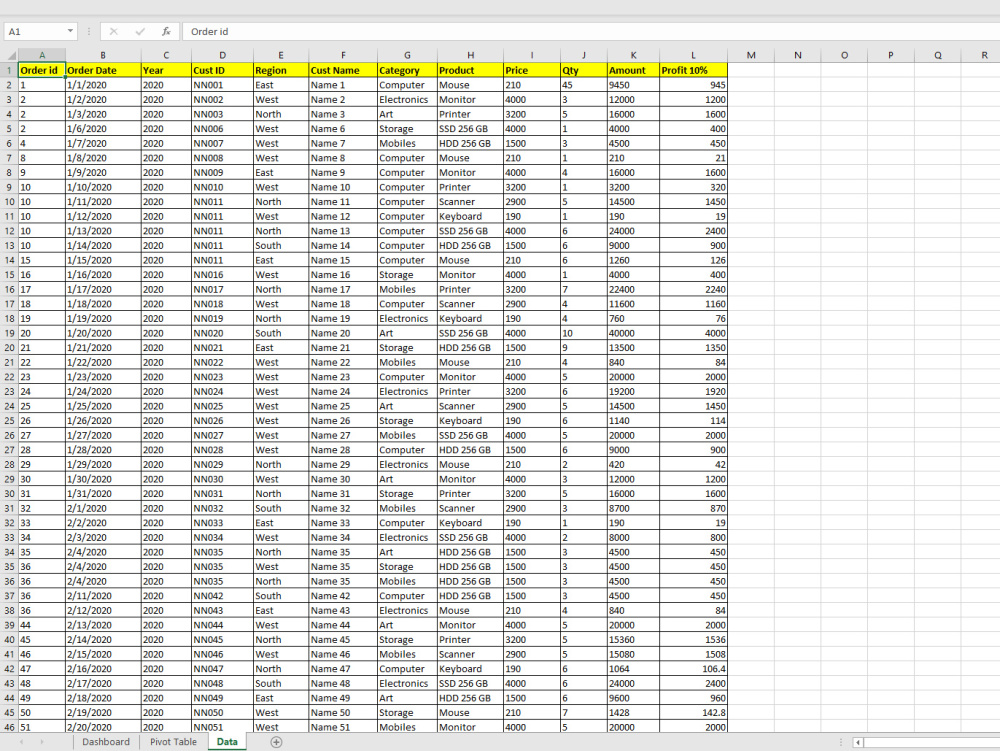Click the profit cell showing 106.4
This screenshot has width=1000, height=751.
pos(693,669)
